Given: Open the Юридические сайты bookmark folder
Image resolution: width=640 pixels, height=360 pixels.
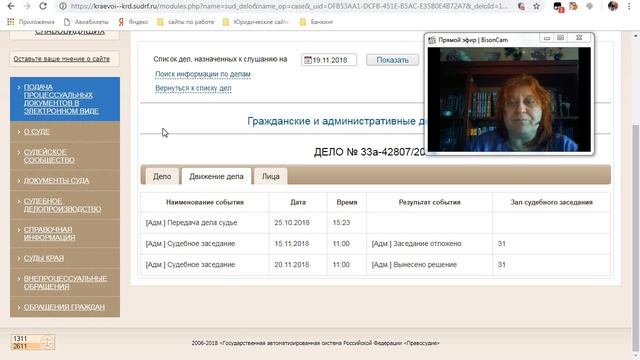Looking at the screenshot, I should (256, 22).
